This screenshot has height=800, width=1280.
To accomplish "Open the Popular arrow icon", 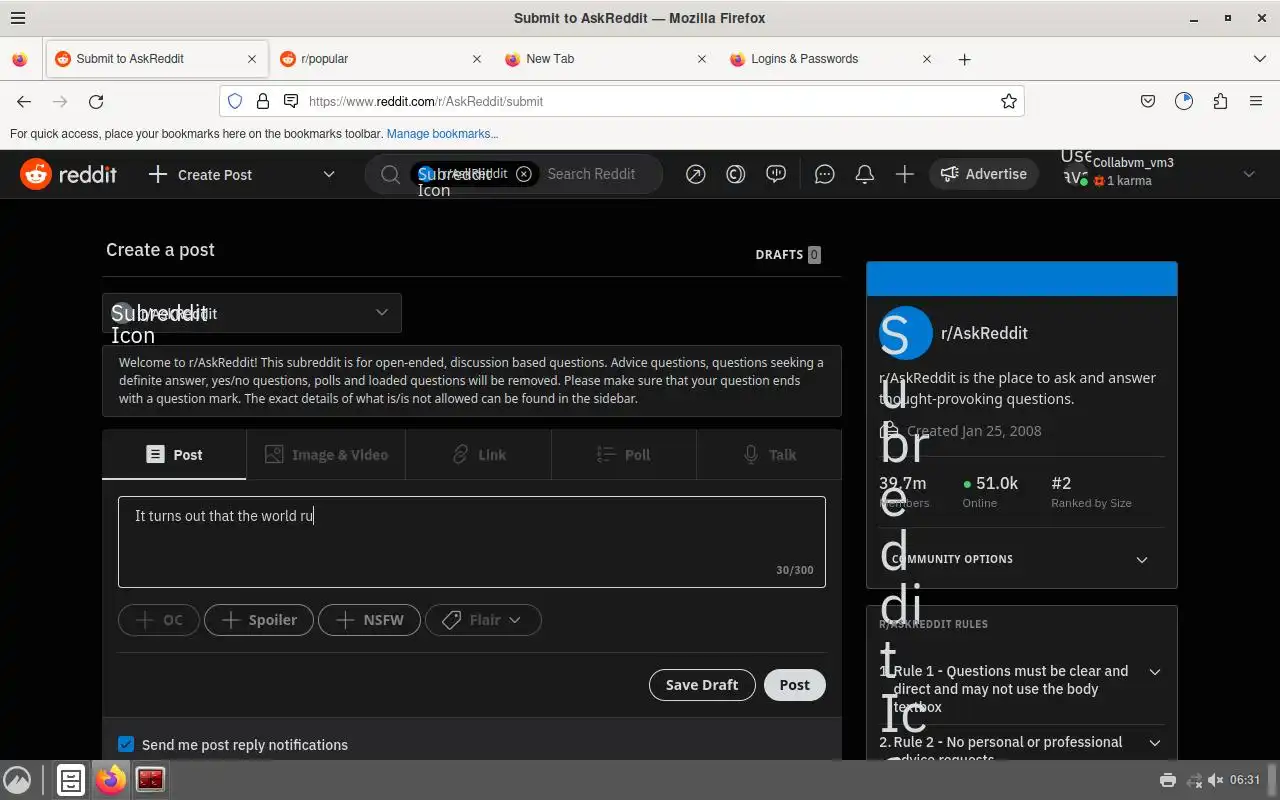I will [695, 174].
